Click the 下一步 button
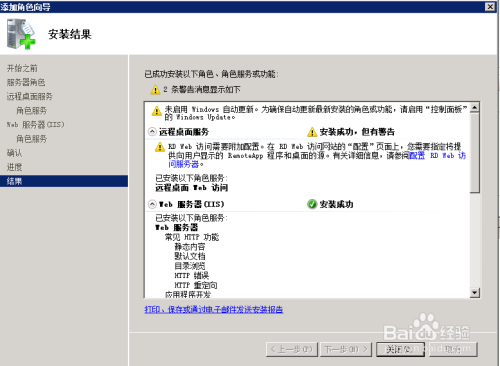 point(346,349)
